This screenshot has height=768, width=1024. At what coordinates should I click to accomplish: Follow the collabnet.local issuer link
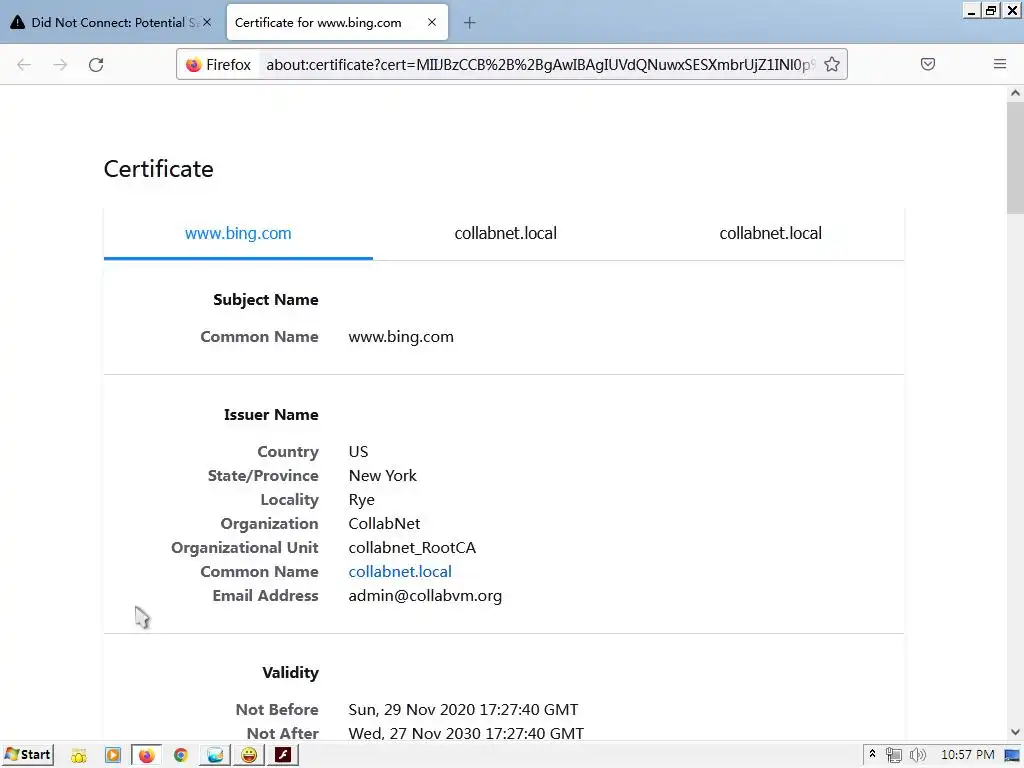tap(400, 571)
